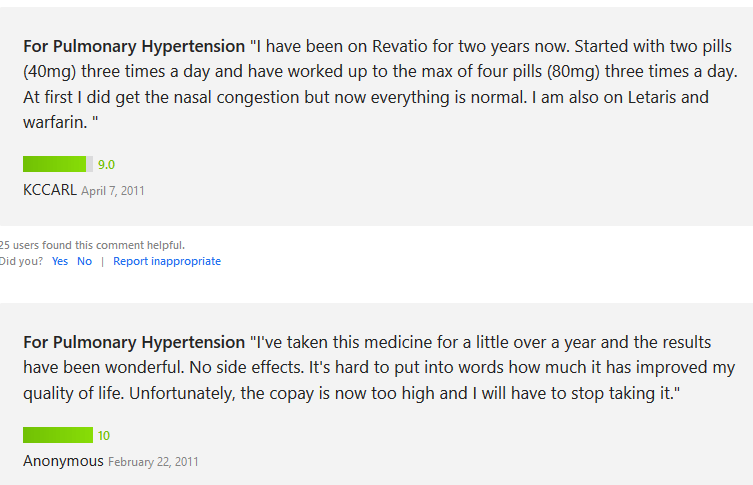Image resolution: width=753 pixels, height=485 pixels.
Task: Click the February 22, 2011 review date
Action: [x=153, y=462]
